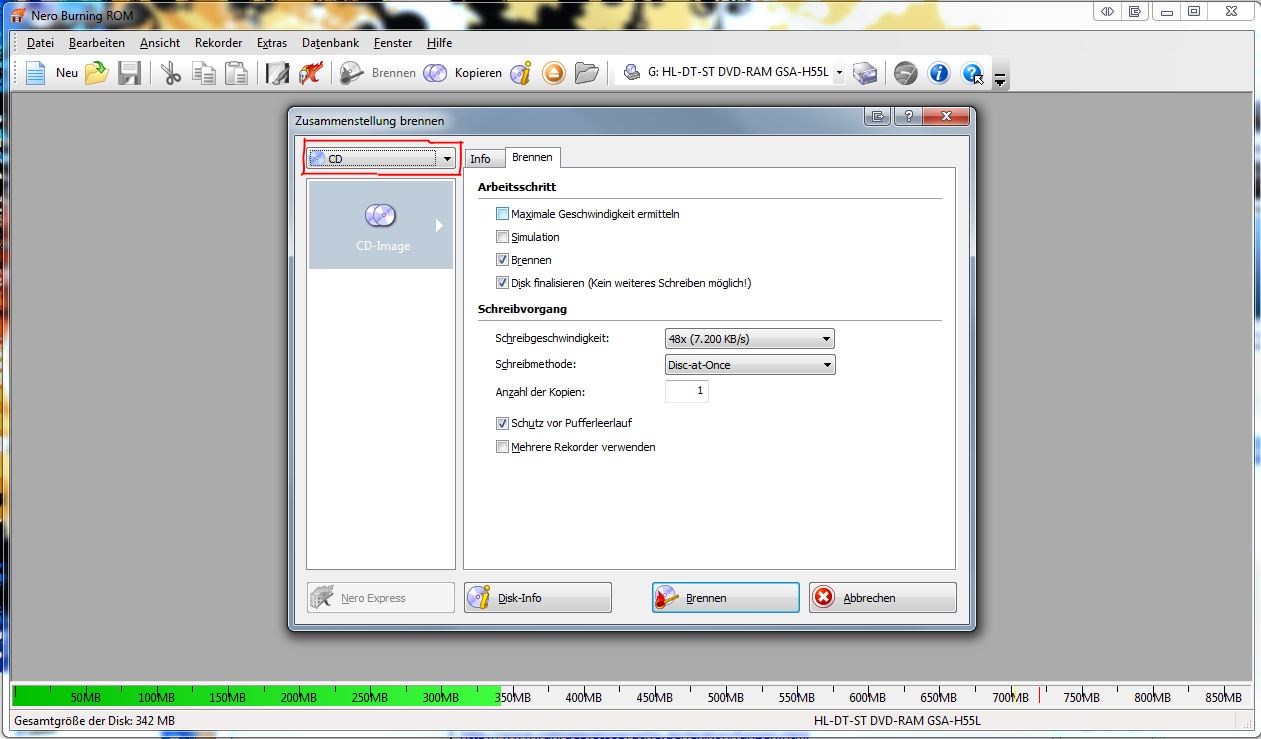Click the disc info toolbar icon

click(521, 73)
